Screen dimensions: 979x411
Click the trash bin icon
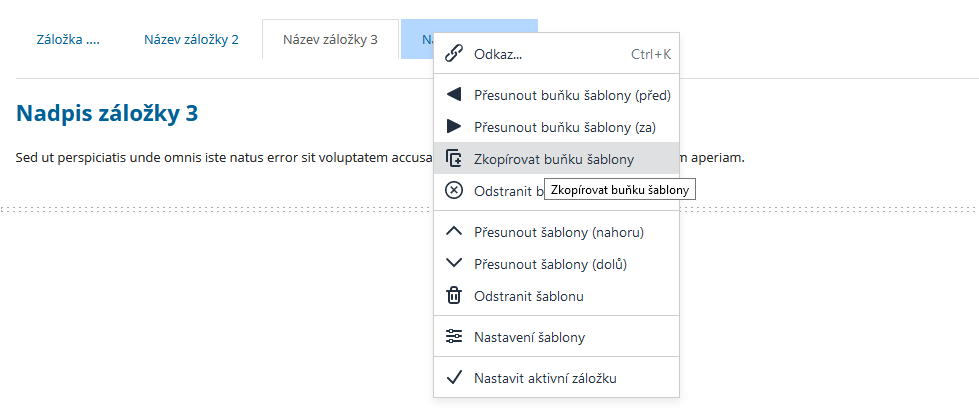click(x=454, y=296)
